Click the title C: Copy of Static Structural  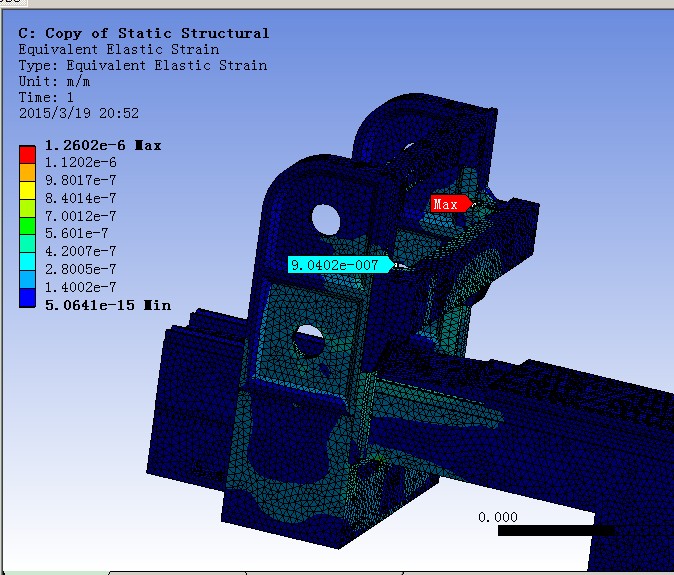(144, 33)
